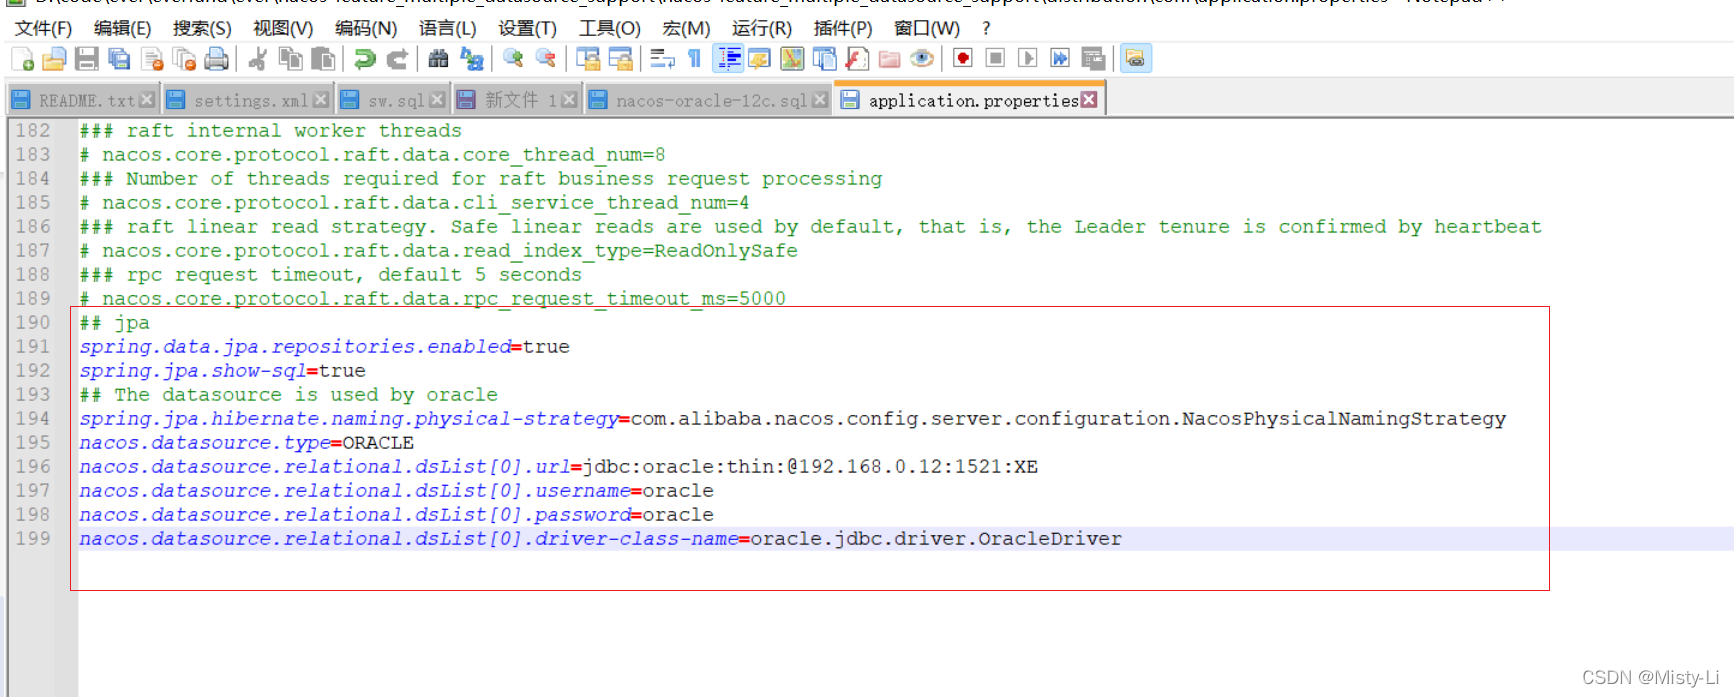Viewport: 1734px width, 697px height.
Task: Click line number 190 in the margin
Action: tap(33, 323)
